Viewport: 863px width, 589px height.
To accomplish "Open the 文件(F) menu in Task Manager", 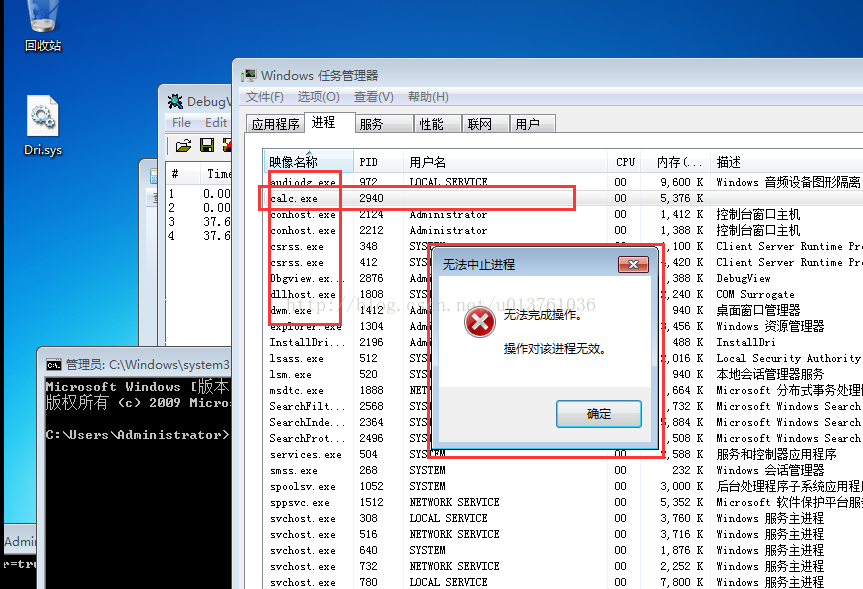I will click(x=264, y=97).
